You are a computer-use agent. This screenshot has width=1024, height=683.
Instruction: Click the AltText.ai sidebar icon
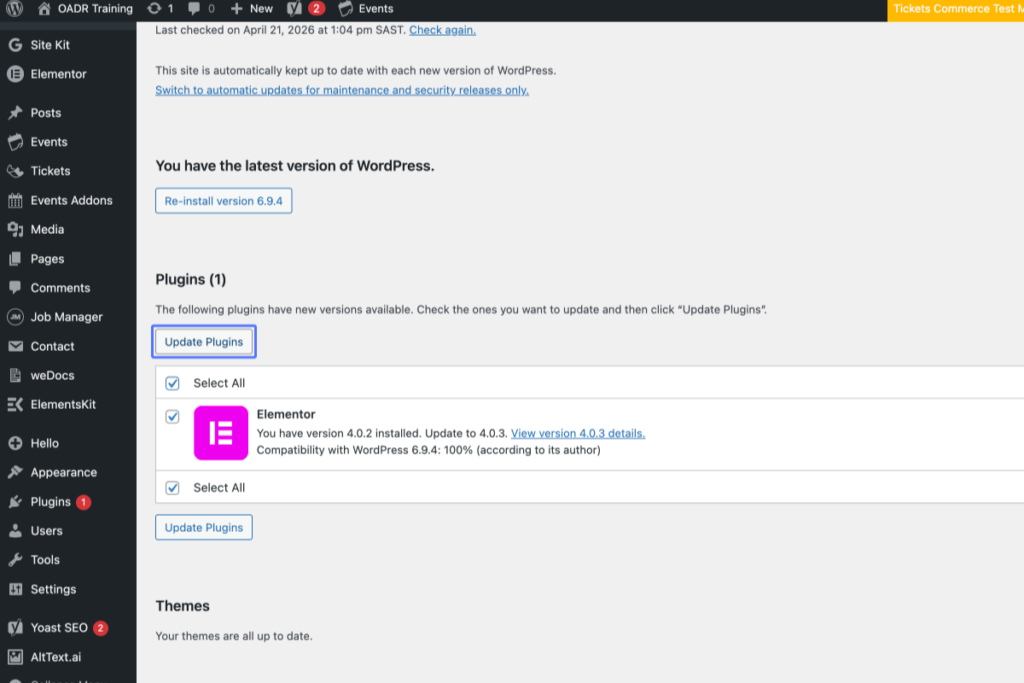coord(15,657)
